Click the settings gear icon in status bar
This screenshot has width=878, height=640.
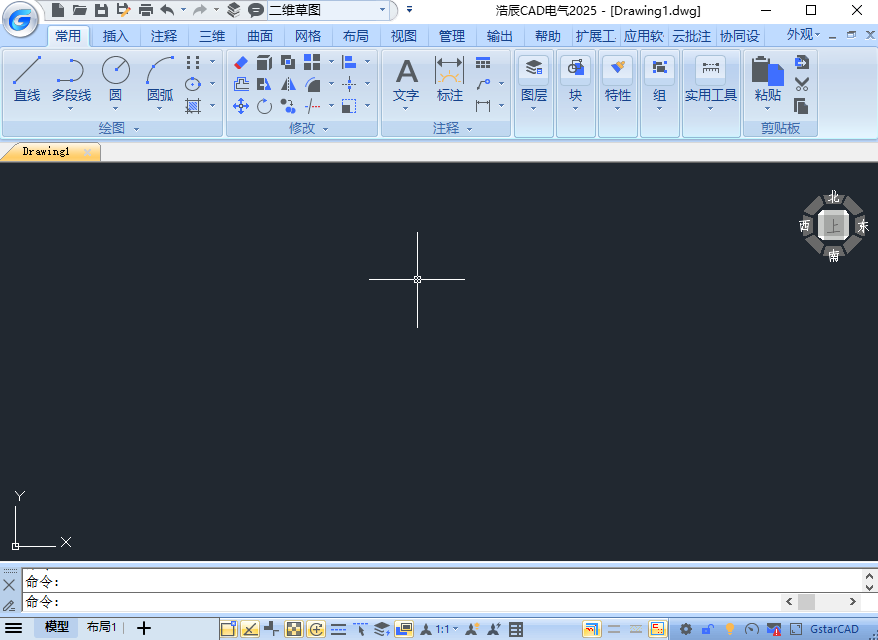coord(685,629)
